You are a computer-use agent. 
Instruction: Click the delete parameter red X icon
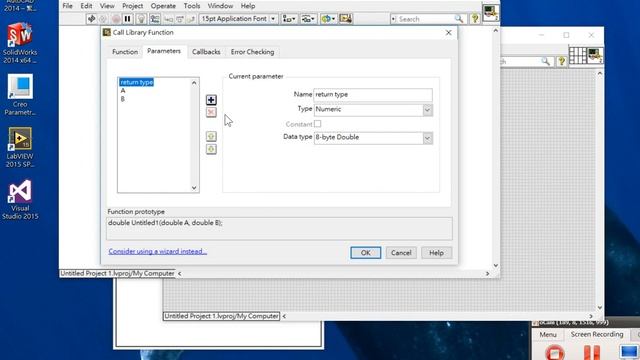tap(211, 112)
